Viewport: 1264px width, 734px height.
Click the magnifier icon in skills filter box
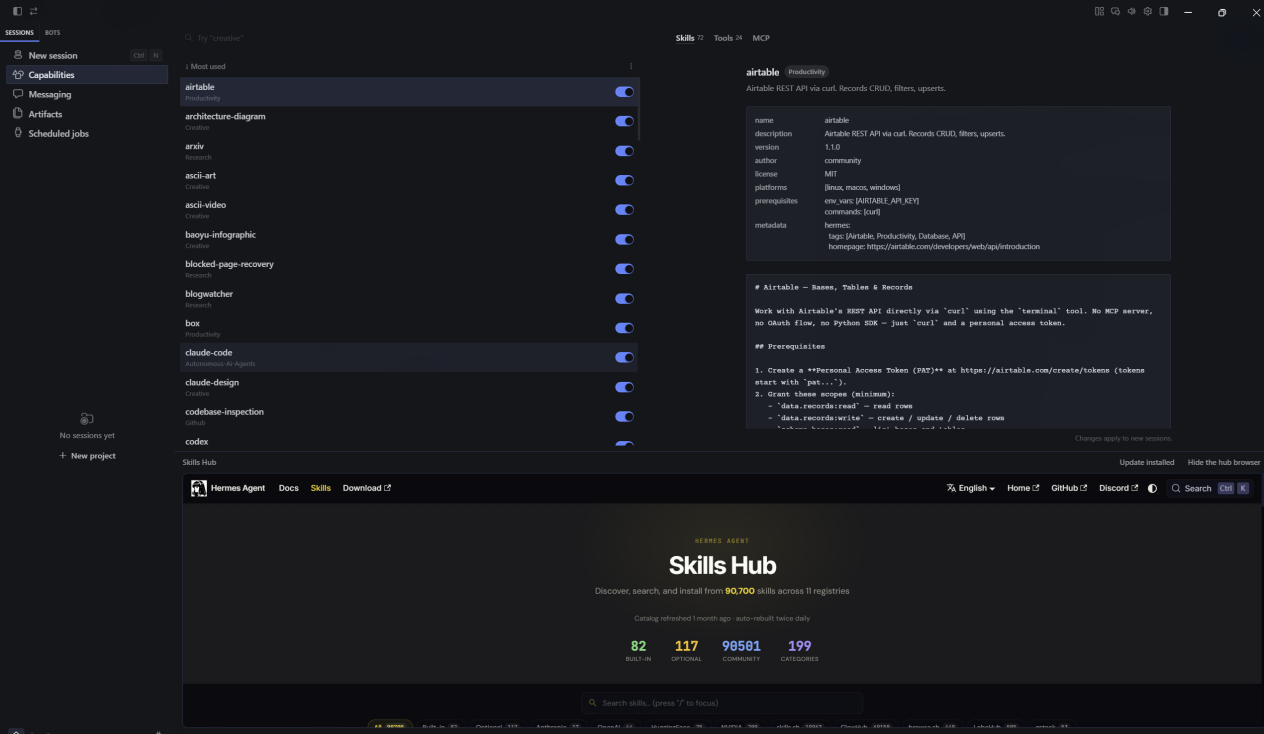tap(188, 38)
